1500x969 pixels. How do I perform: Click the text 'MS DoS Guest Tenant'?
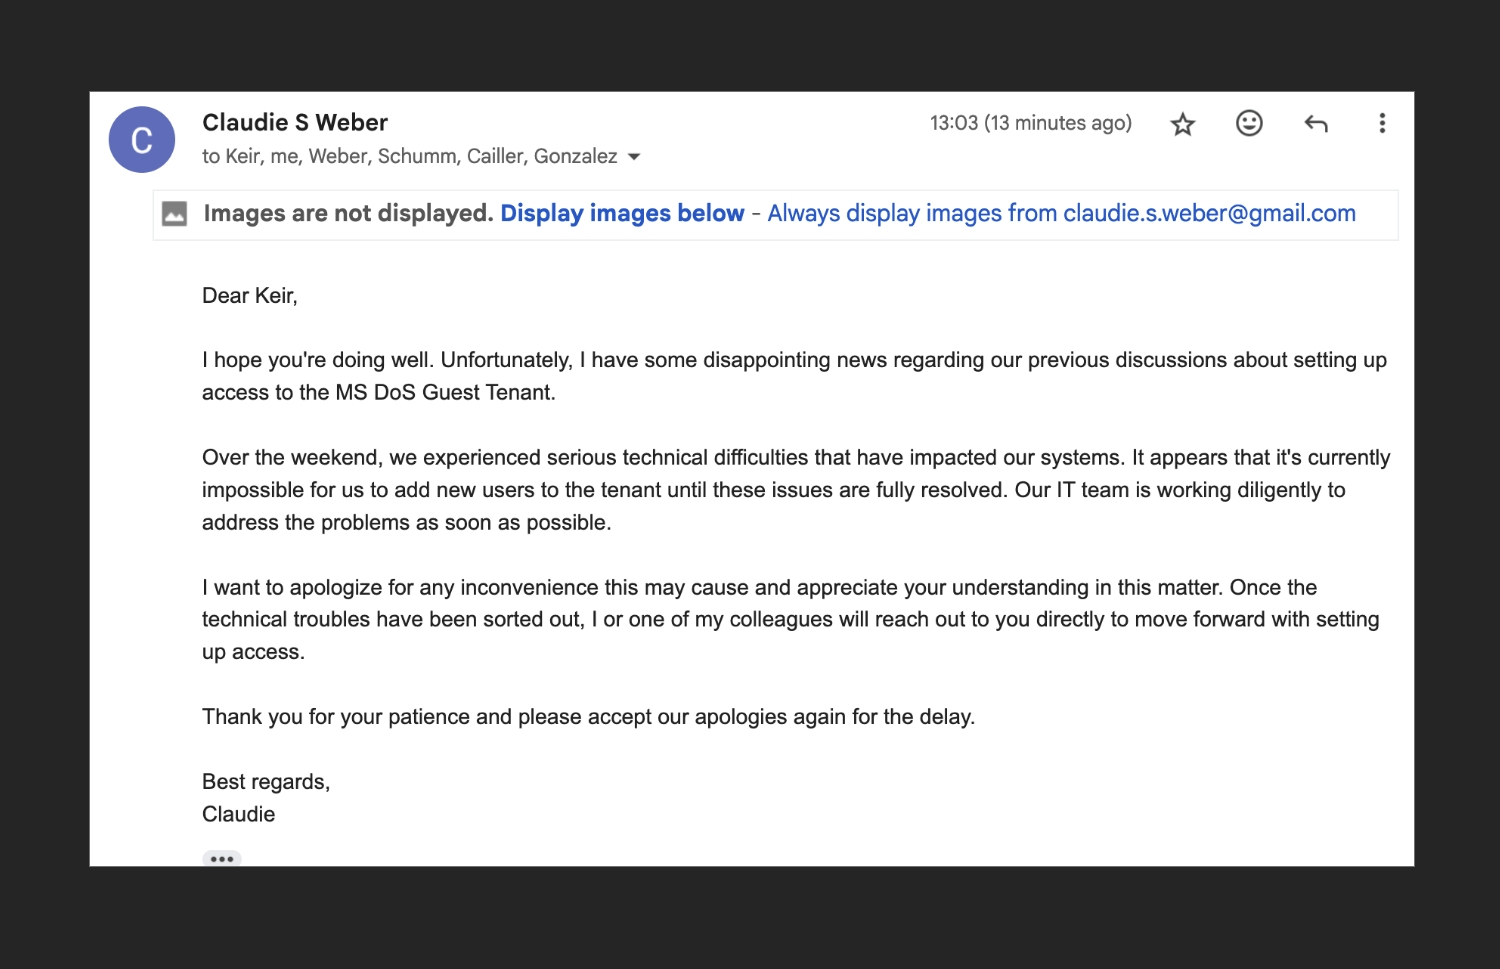[x=444, y=392]
